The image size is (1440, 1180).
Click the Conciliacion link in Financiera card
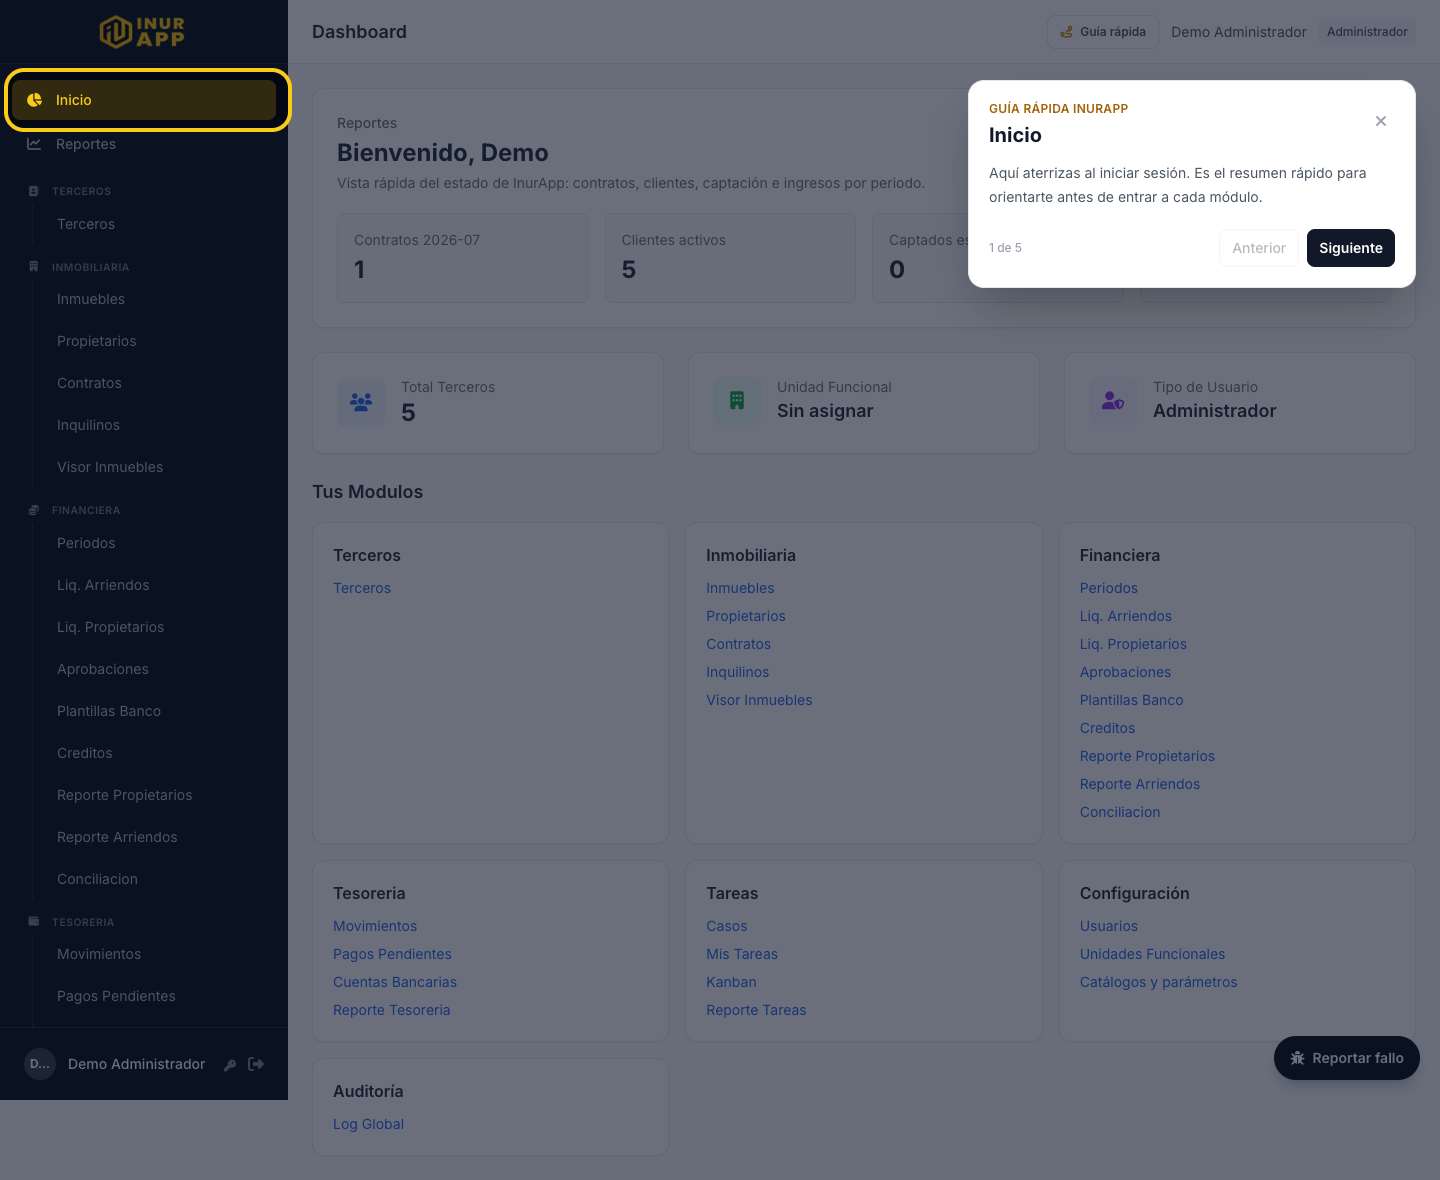(x=1120, y=812)
